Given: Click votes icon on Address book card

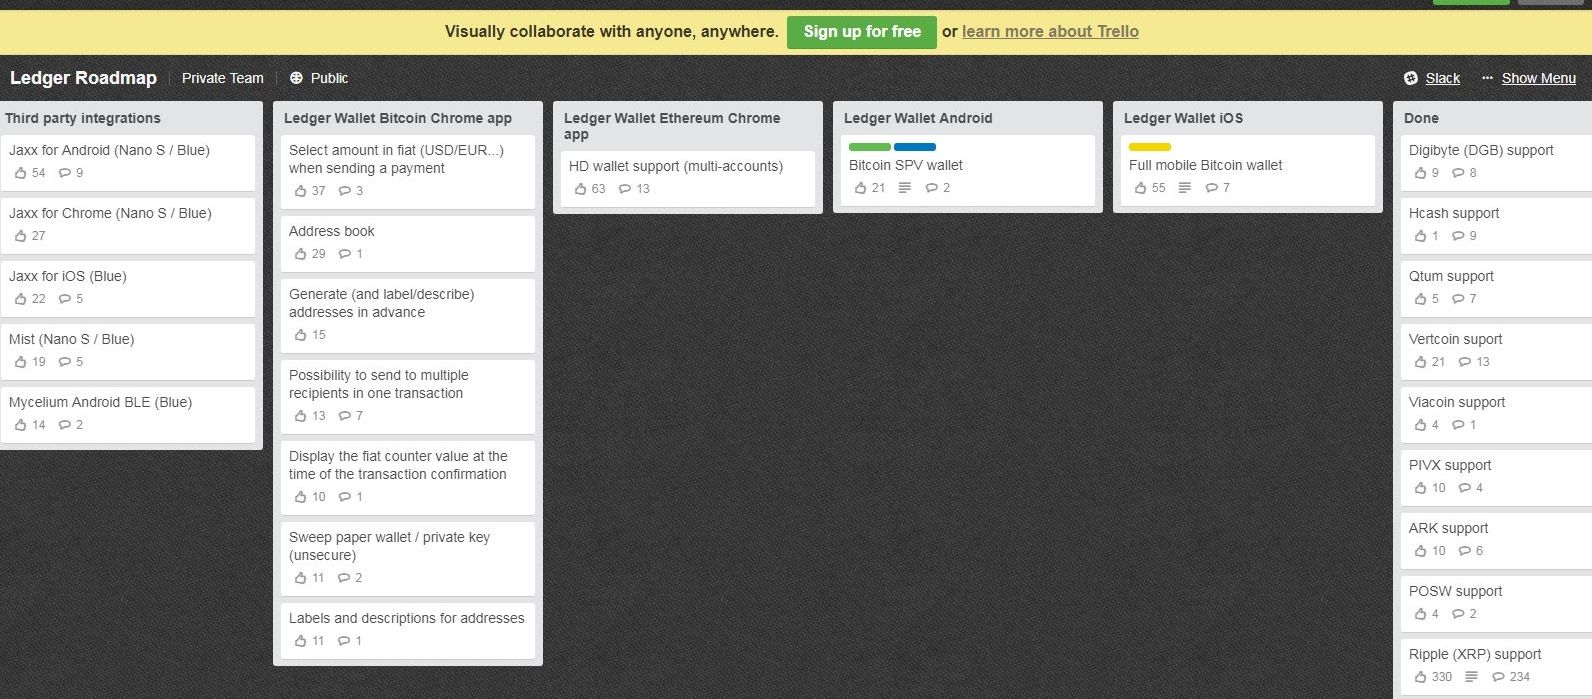Looking at the screenshot, I should click(x=301, y=254).
